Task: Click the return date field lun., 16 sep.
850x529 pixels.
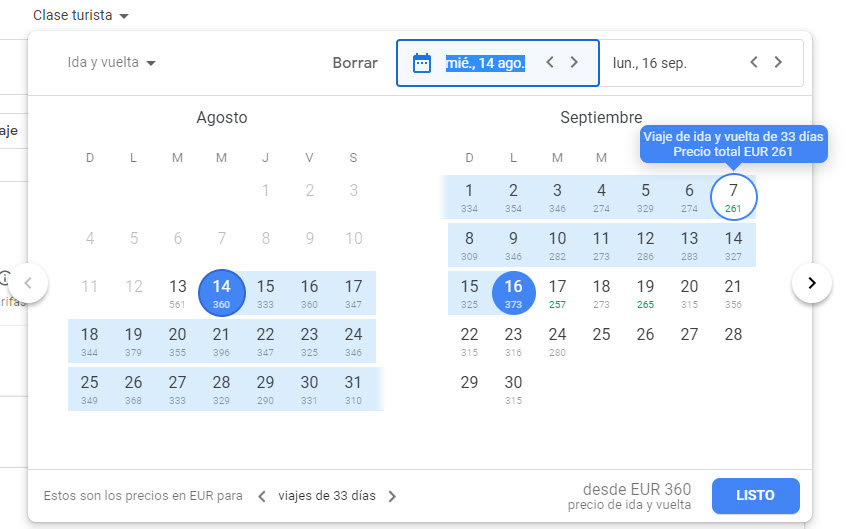Action: (x=650, y=62)
